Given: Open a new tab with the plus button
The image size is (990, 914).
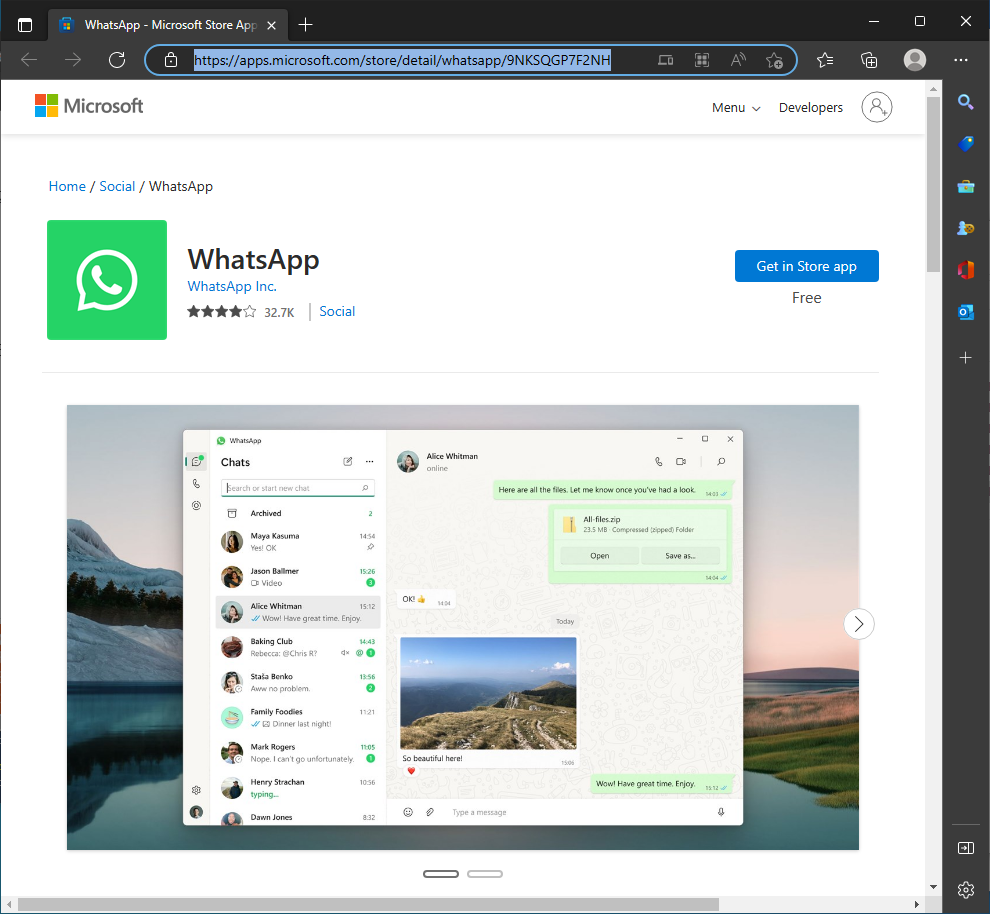Looking at the screenshot, I should [x=306, y=25].
